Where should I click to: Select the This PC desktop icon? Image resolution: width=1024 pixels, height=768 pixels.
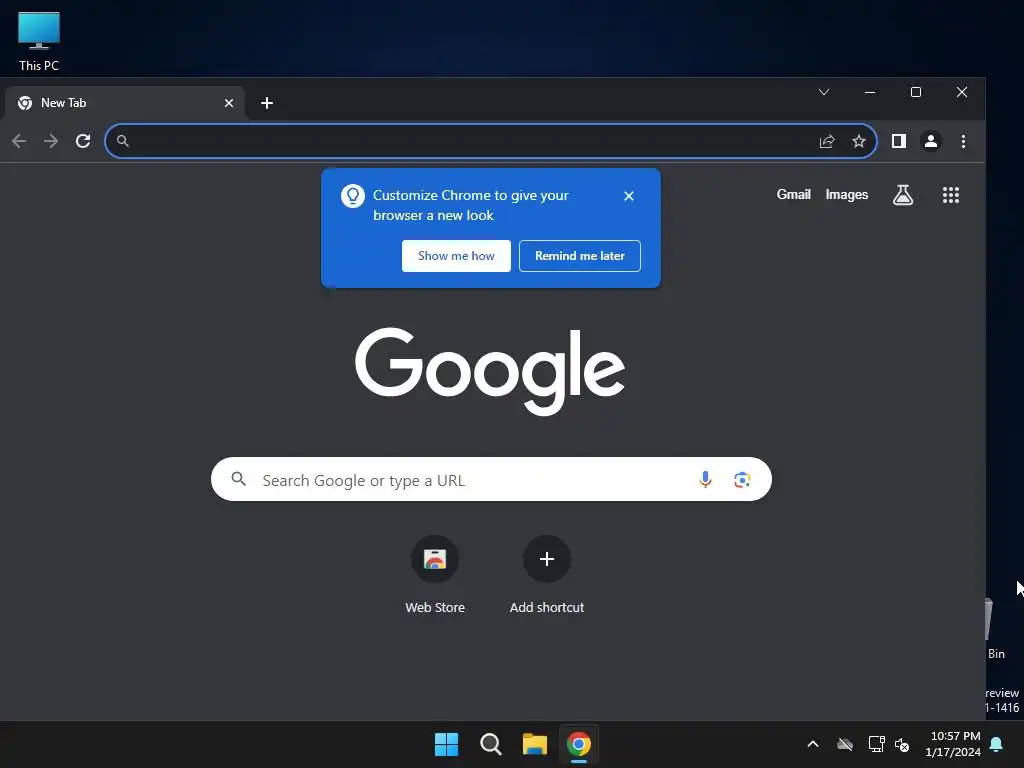39,41
